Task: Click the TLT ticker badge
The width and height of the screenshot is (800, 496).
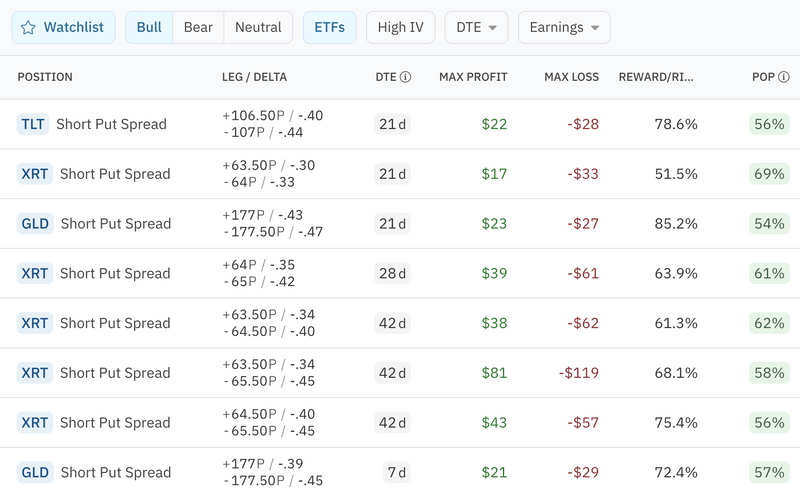Action: [x=33, y=124]
